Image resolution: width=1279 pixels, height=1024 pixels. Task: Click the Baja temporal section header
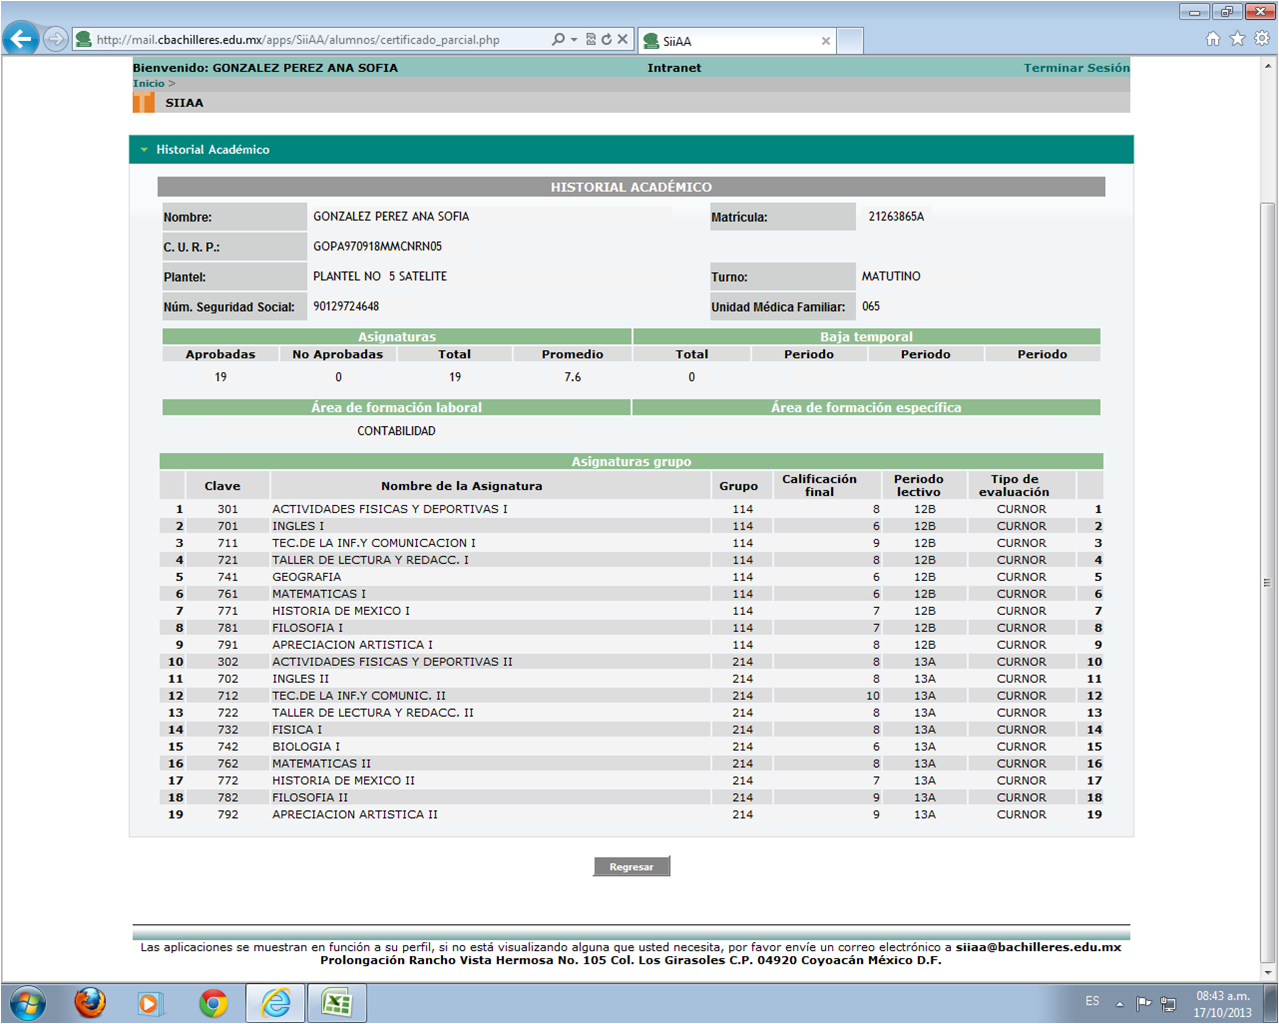coord(866,337)
